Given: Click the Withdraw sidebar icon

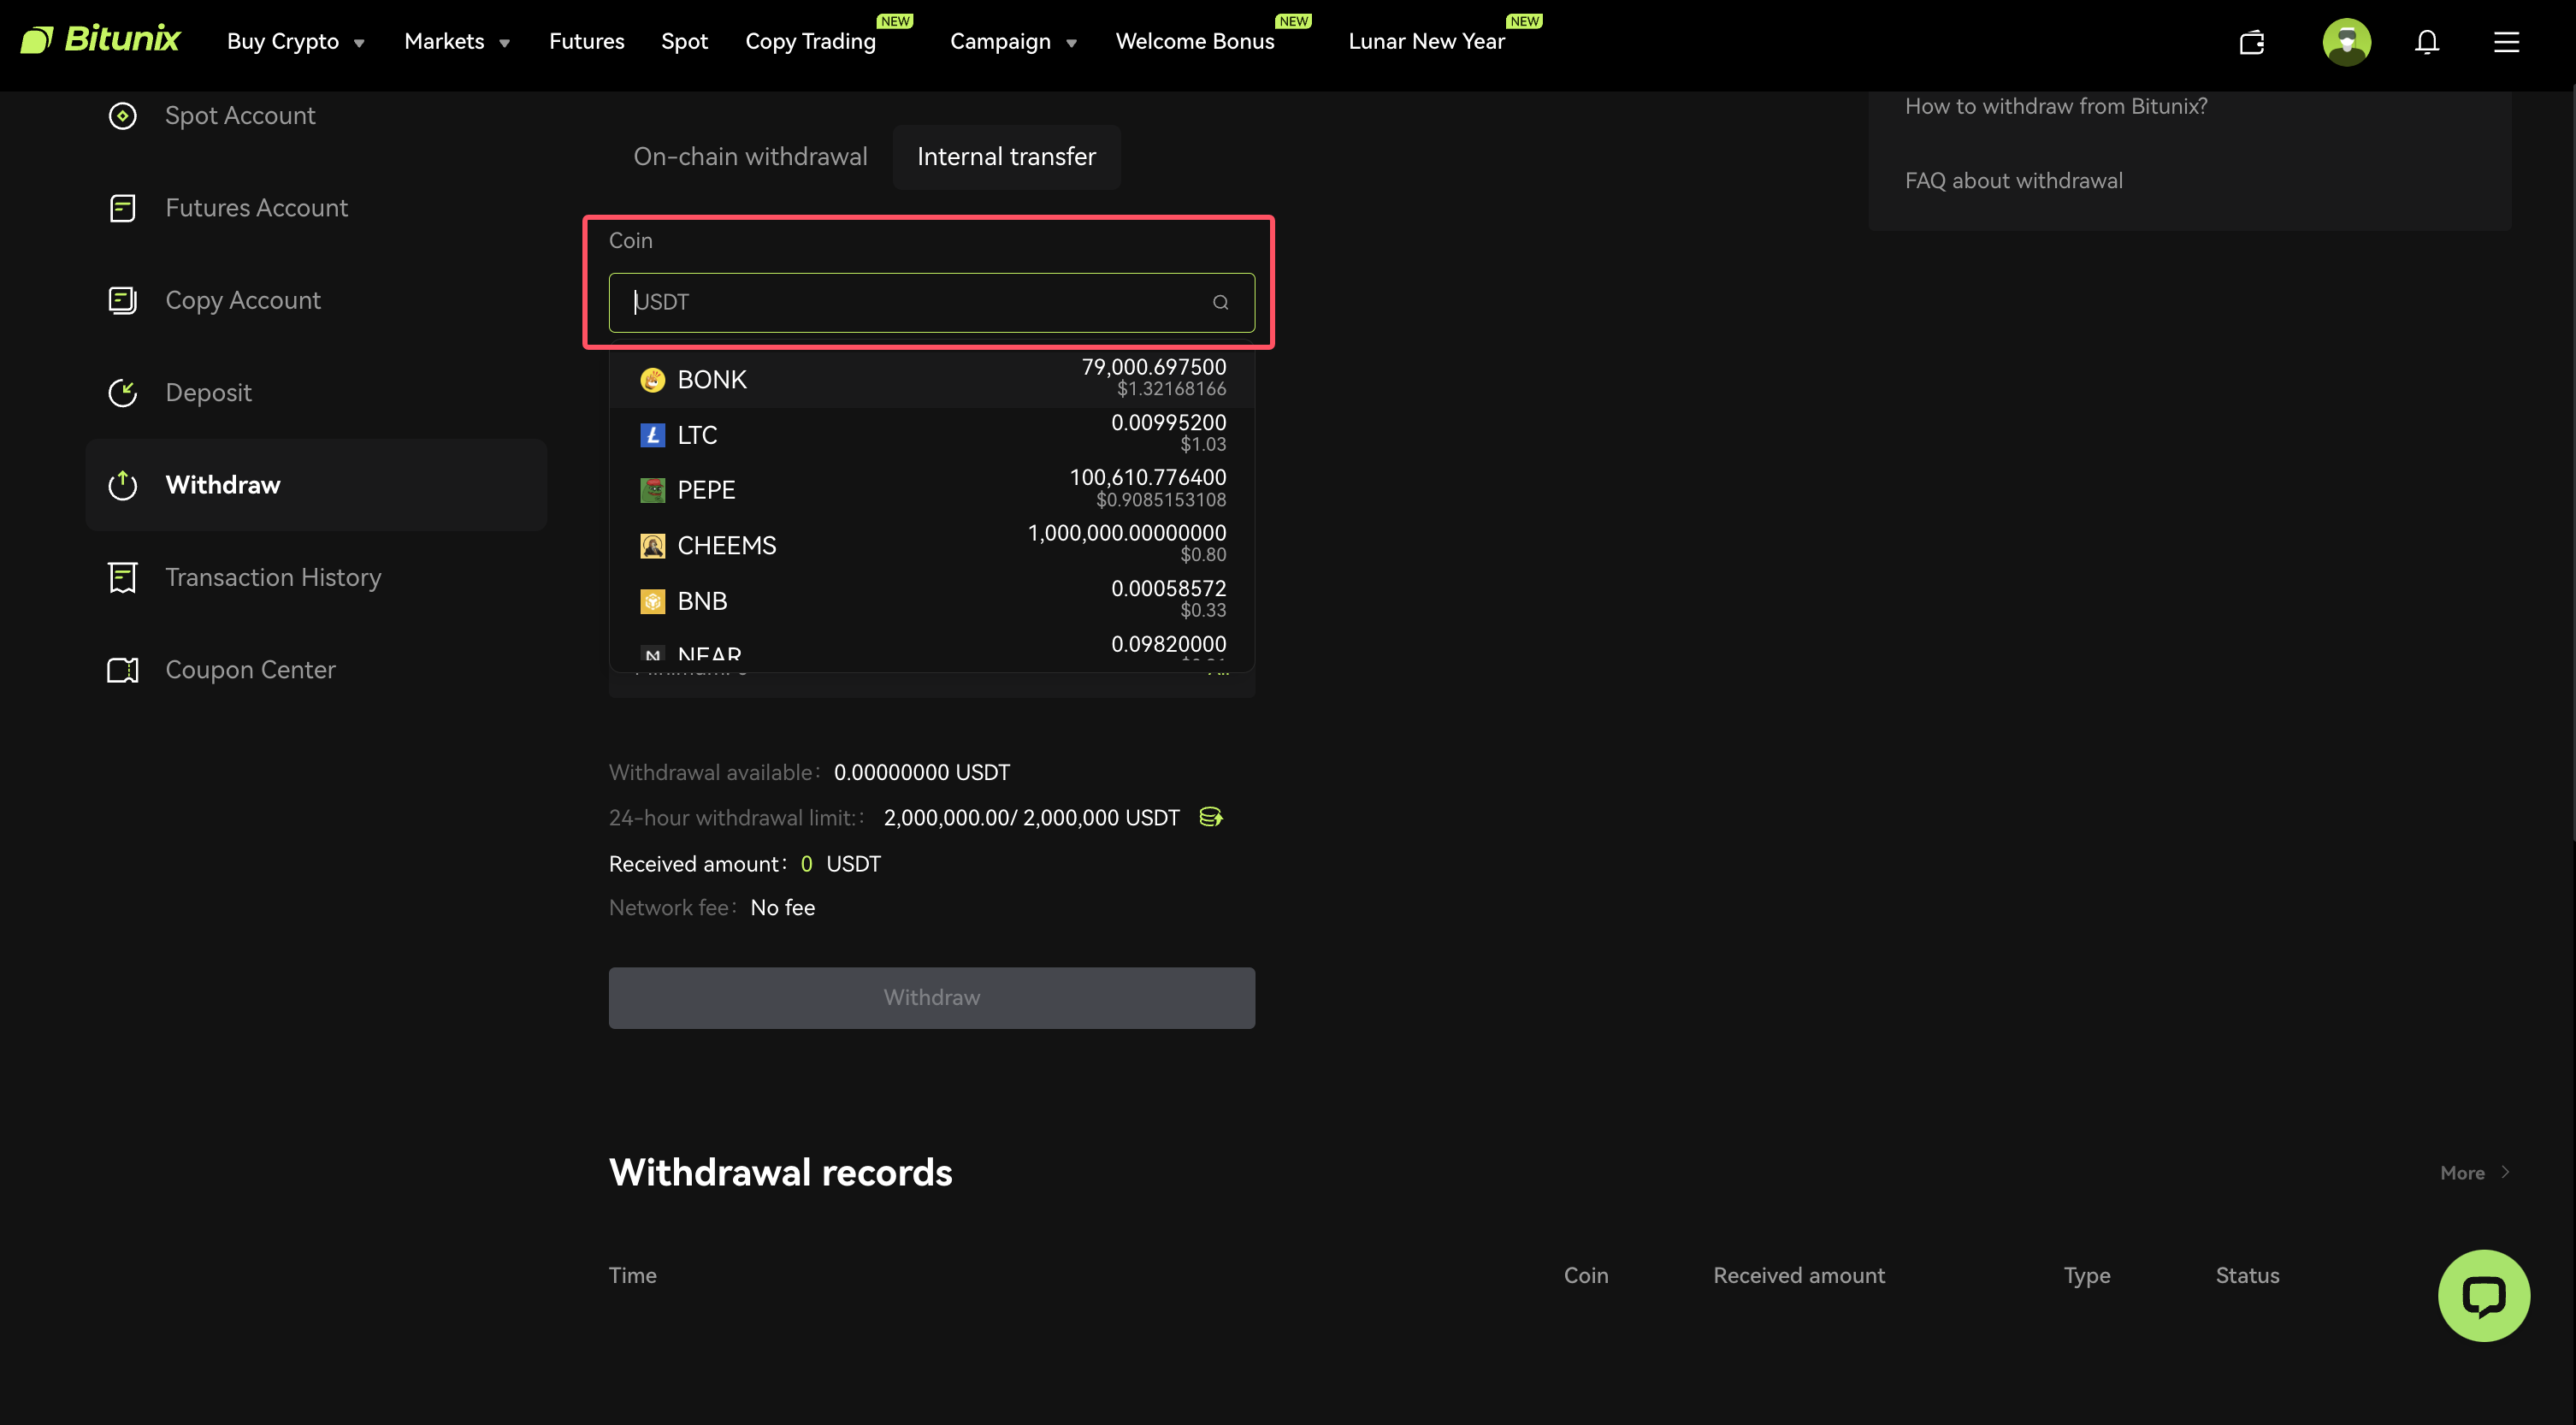Looking at the screenshot, I should (122, 485).
